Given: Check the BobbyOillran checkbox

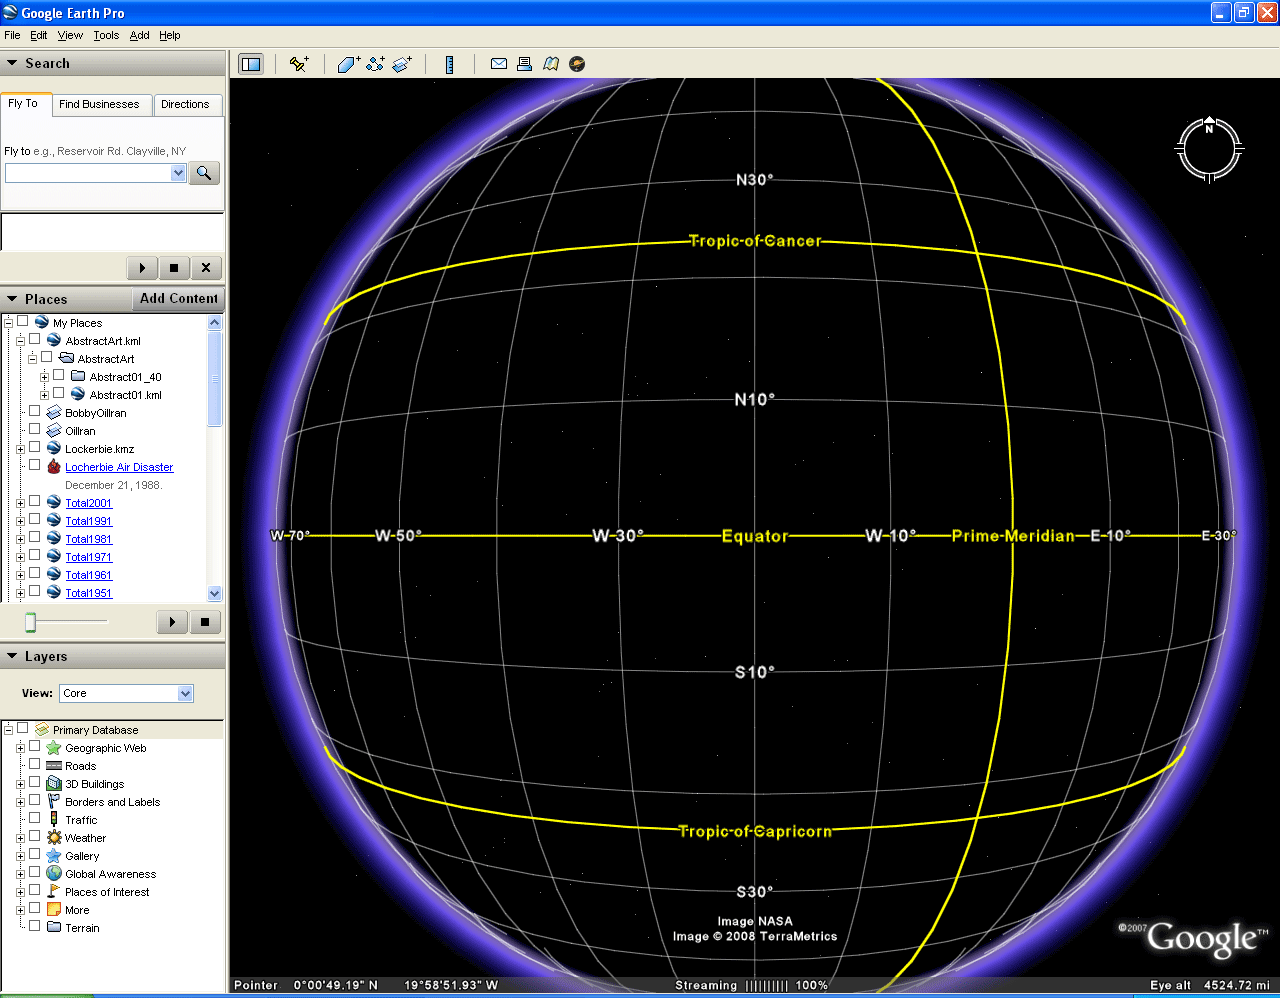Looking at the screenshot, I should (x=35, y=412).
